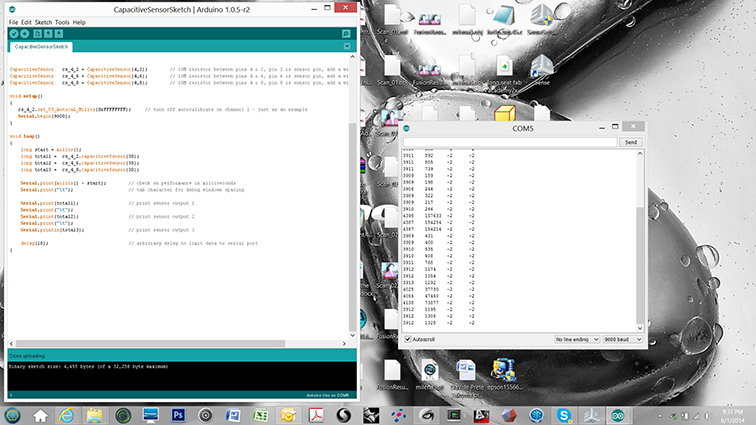Click the COM5 scrollbar down arrow

640,328
